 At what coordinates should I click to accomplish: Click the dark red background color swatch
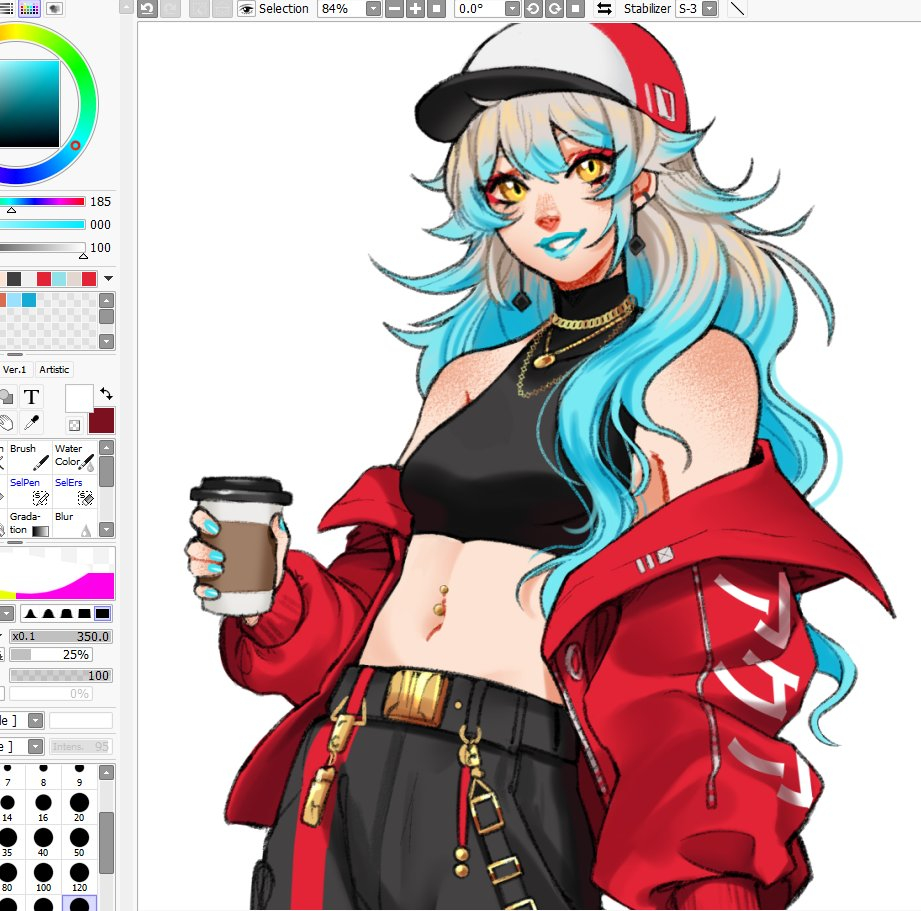click(x=102, y=421)
